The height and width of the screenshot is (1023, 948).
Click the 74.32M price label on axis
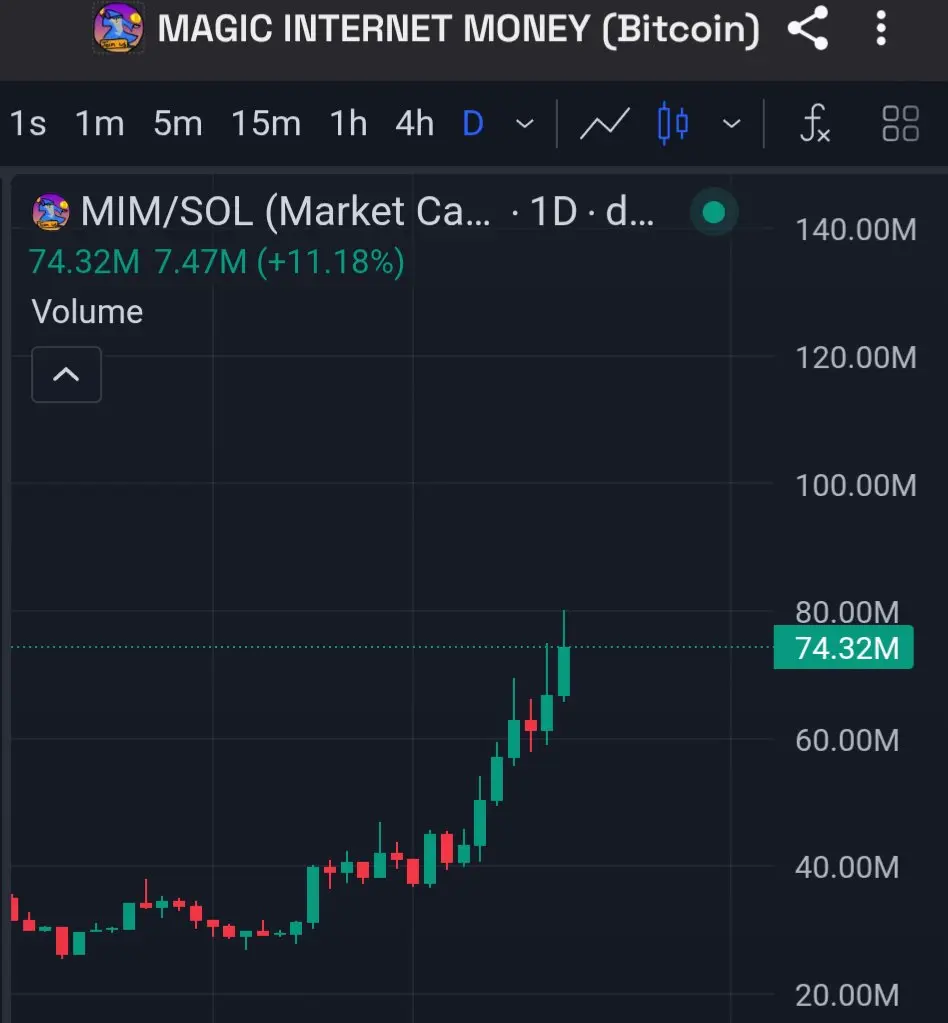click(x=844, y=647)
